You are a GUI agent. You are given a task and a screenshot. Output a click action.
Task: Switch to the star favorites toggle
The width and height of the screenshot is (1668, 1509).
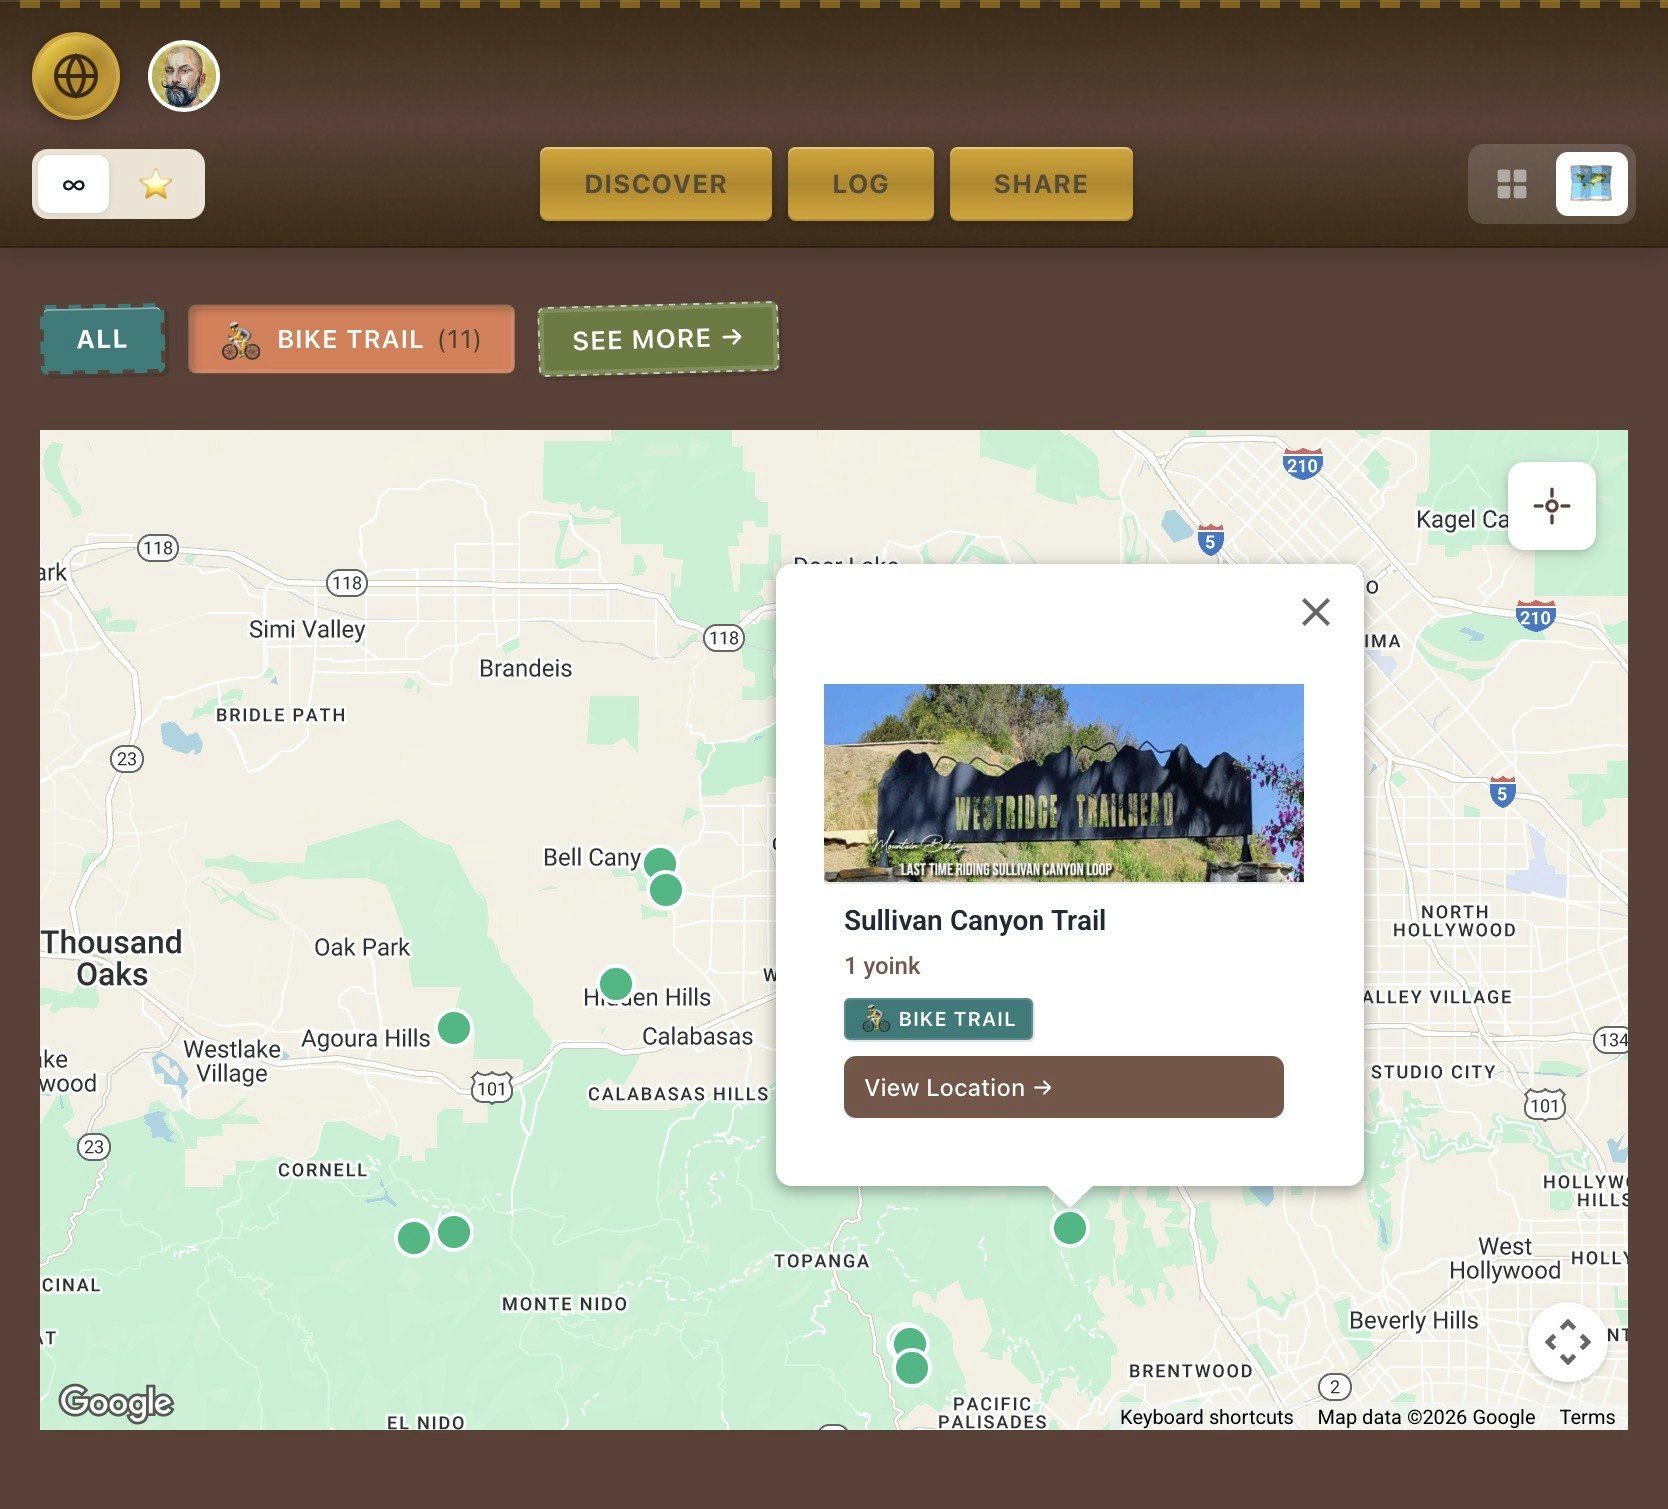click(x=156, y=184)
